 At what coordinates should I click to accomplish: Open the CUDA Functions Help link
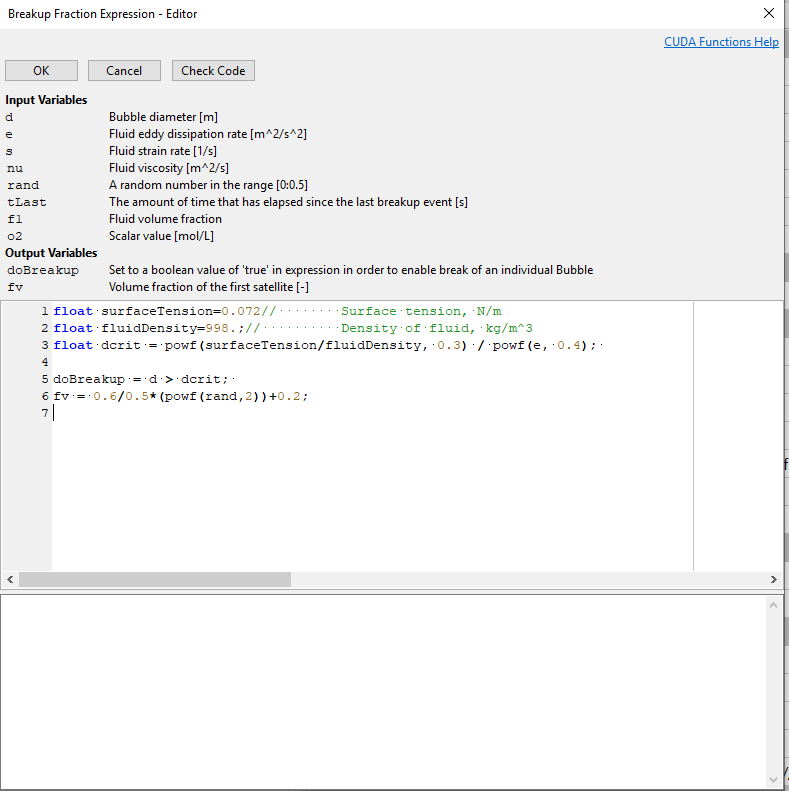721,42
